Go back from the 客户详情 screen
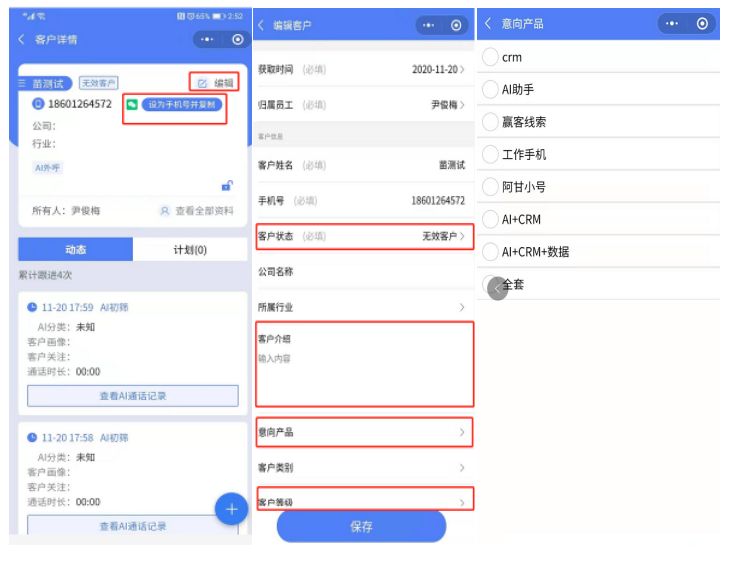Viewport: 743px width, 561px height. tap(21, 39)
